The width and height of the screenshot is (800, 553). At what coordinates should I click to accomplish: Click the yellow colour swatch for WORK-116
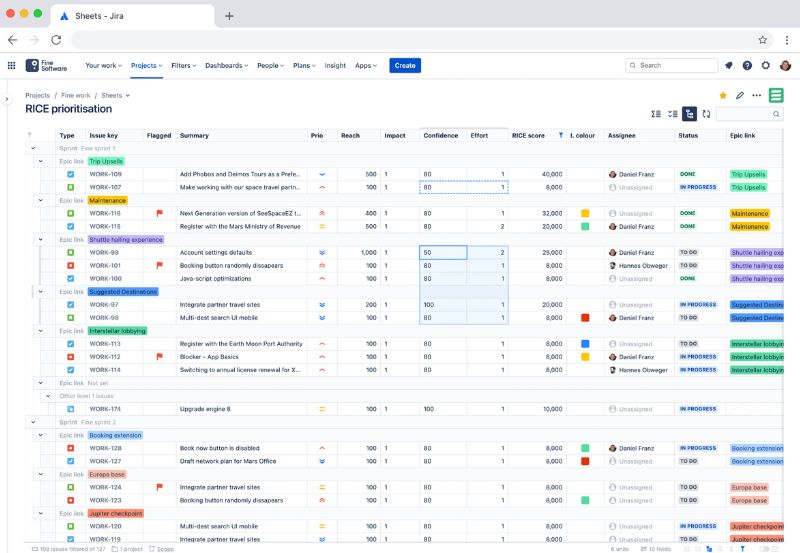point(585,213)
